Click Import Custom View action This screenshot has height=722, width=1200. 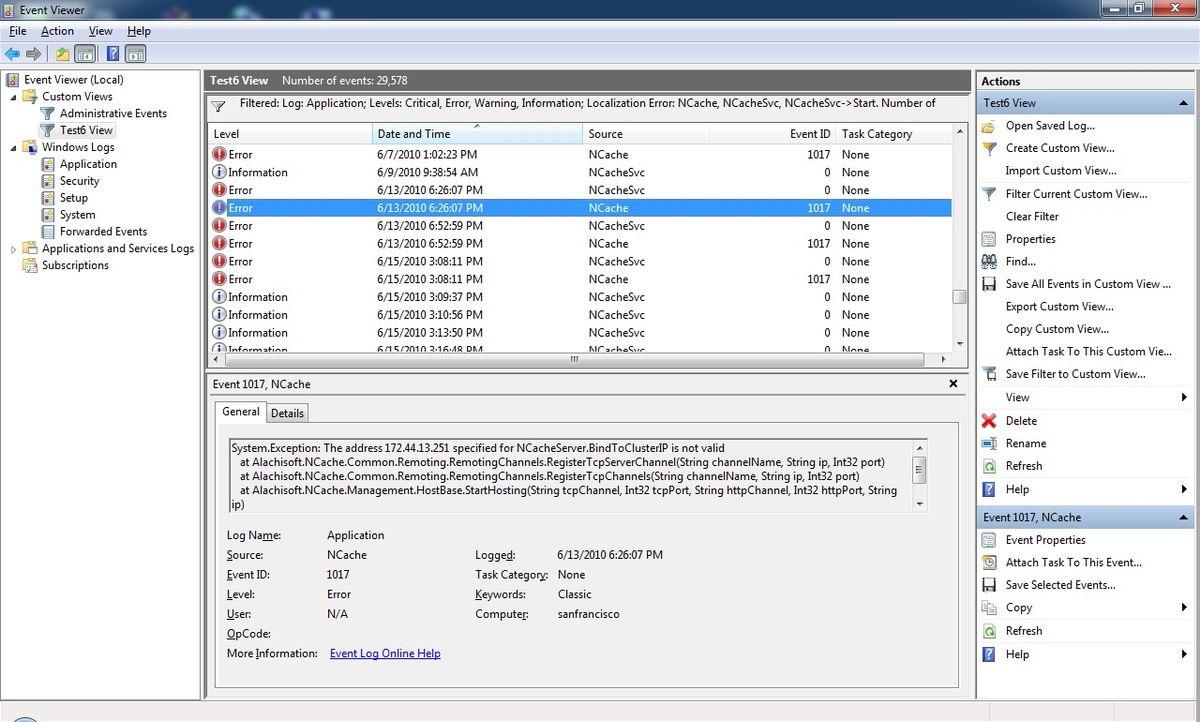click(x=1060, y=171)
